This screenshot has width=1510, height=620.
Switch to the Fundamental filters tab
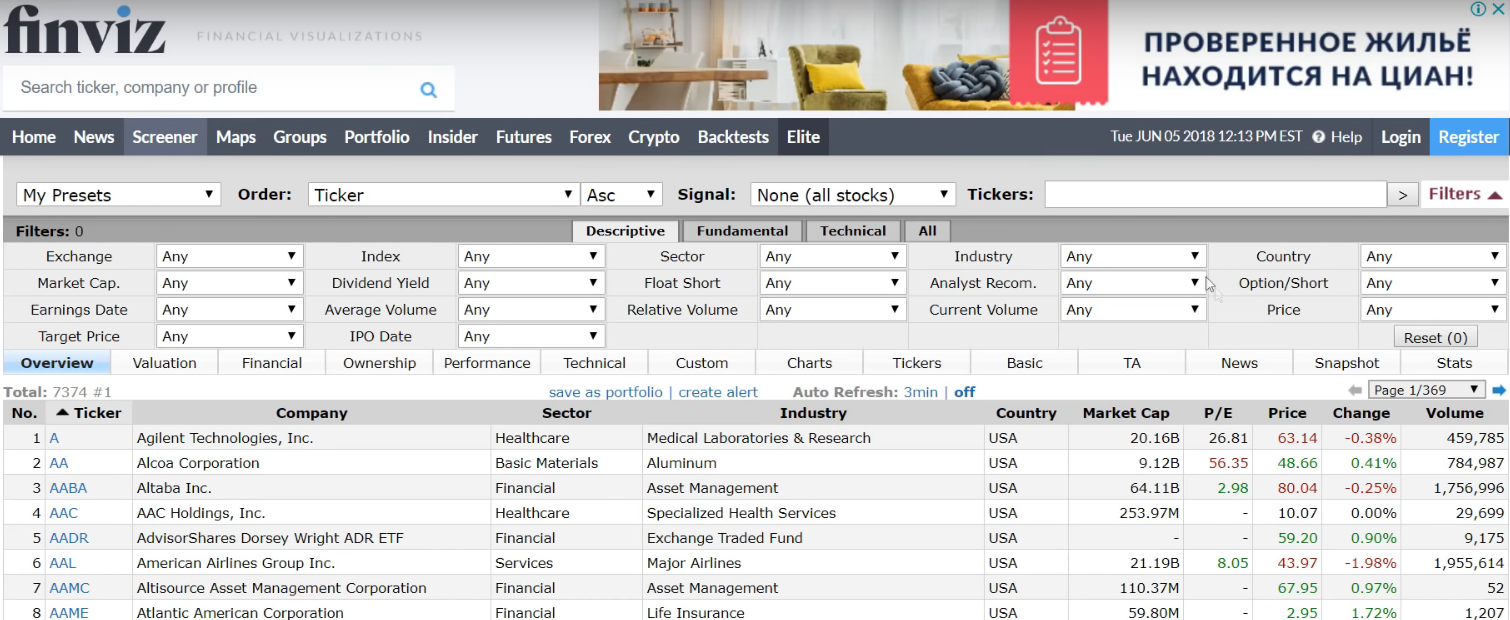pos(742,231)
